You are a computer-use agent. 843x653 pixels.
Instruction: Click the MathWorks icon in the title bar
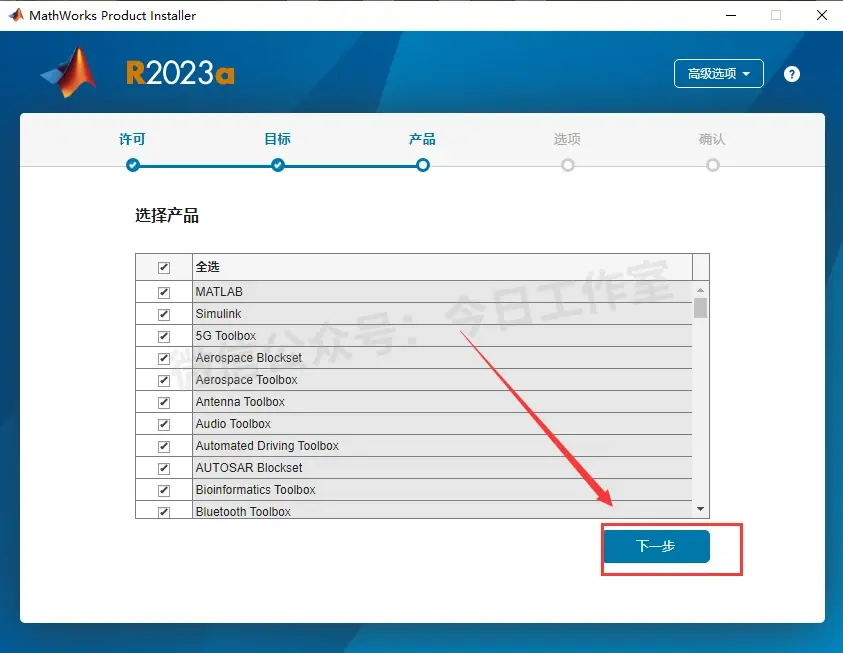17,15
